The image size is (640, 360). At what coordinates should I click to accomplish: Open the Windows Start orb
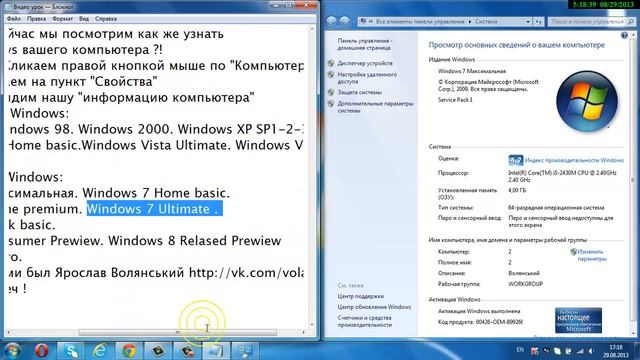click(12, 351)
